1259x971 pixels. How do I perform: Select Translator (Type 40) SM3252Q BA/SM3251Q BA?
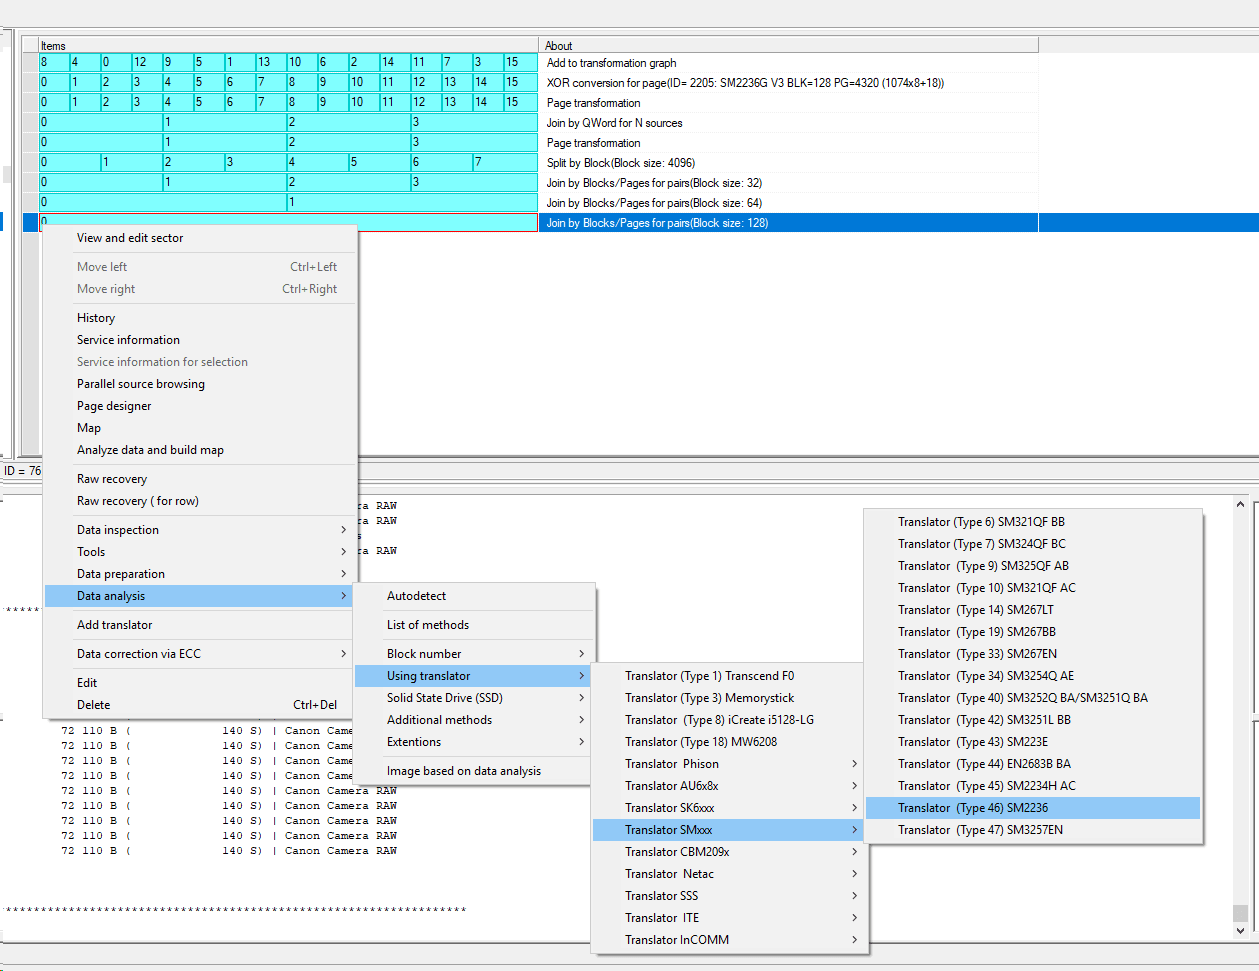tap(1033, 698)
